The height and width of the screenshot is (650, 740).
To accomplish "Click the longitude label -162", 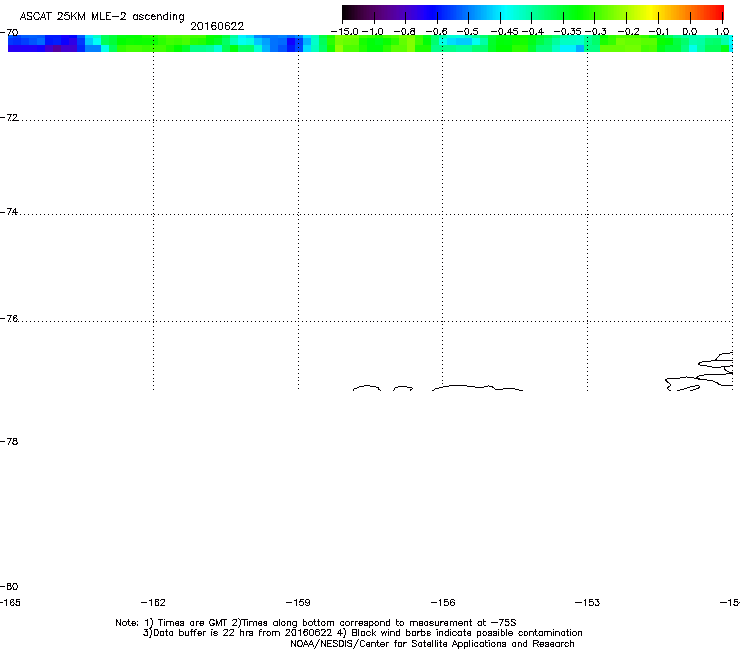I will (153, 603).
